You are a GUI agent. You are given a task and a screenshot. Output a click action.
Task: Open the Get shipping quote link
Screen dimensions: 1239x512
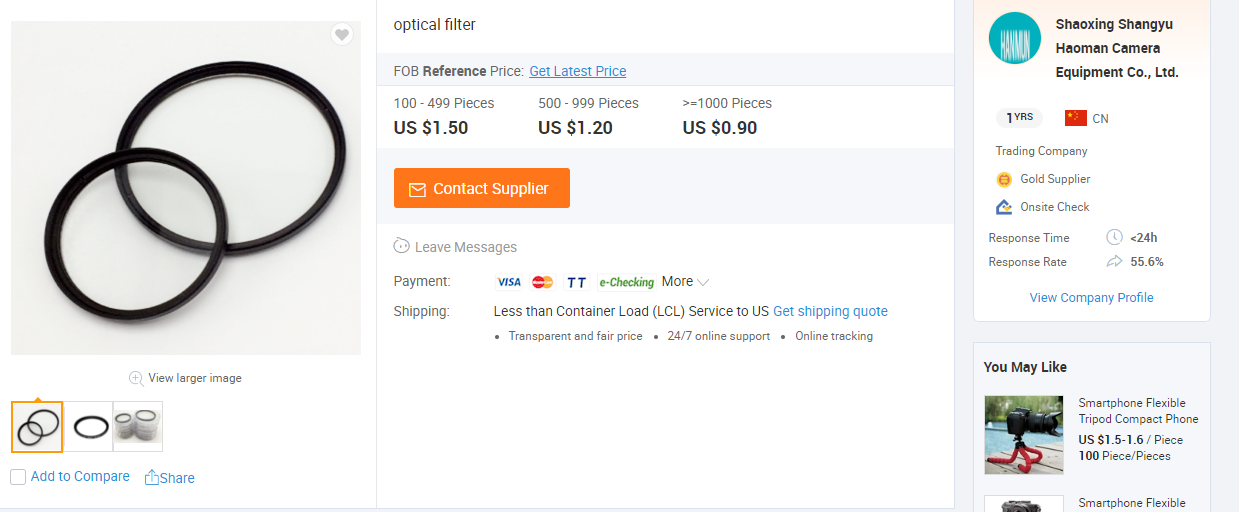(x=830, y=311)
